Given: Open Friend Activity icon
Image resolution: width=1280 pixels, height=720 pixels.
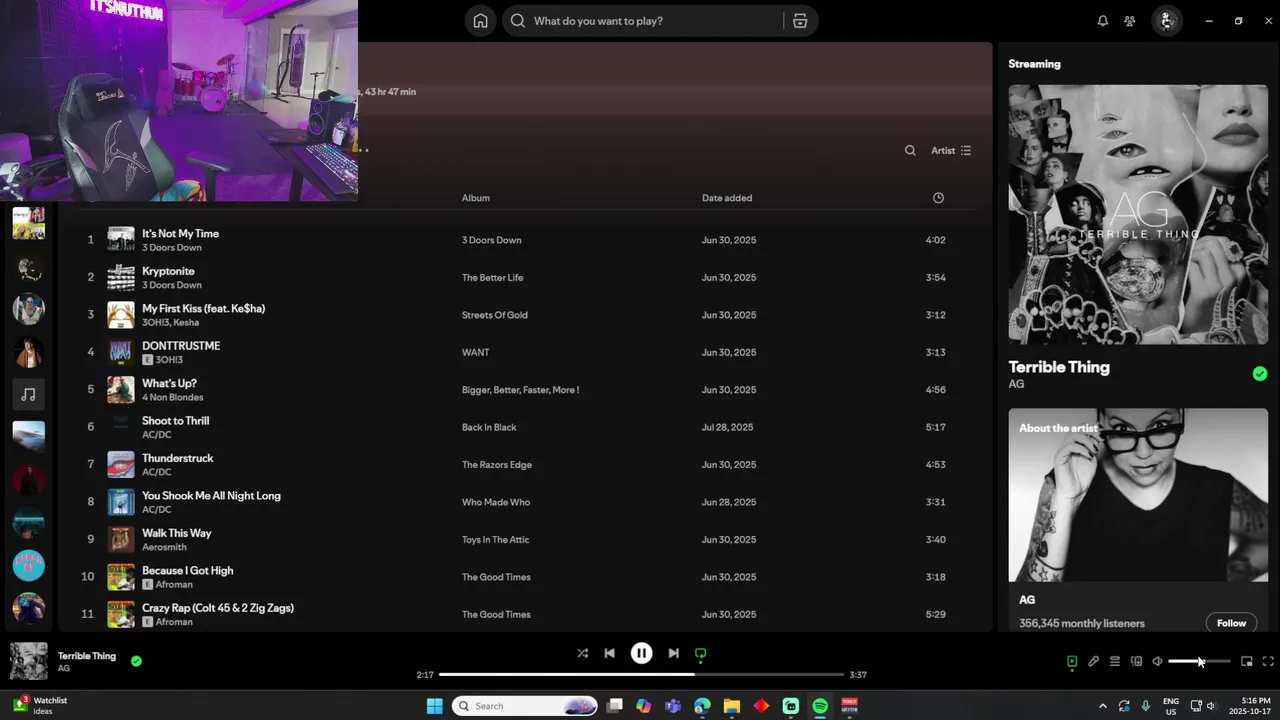Looking at the screenshot, I should tap(1130, 21).
